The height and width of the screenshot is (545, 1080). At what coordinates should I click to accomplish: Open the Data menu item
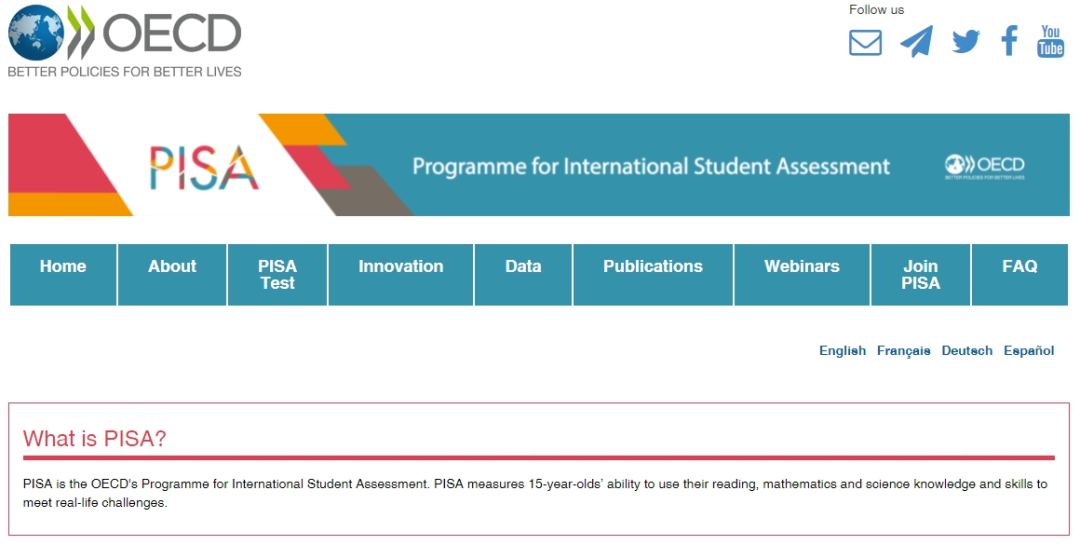click(x=523, y=274)
